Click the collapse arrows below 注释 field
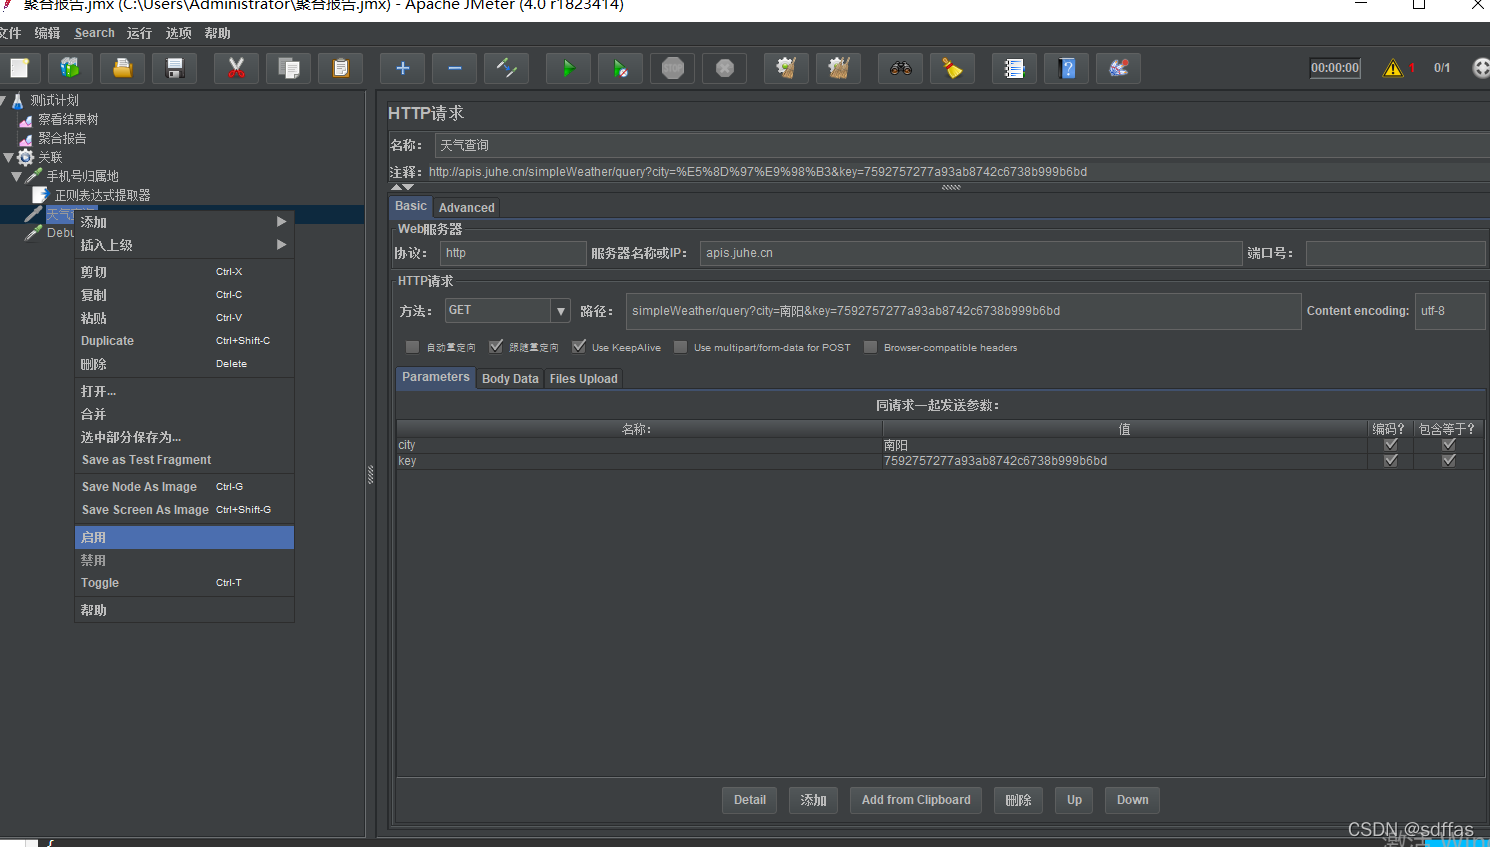This screenshot has width=1490, height=847. pos(402,187)
